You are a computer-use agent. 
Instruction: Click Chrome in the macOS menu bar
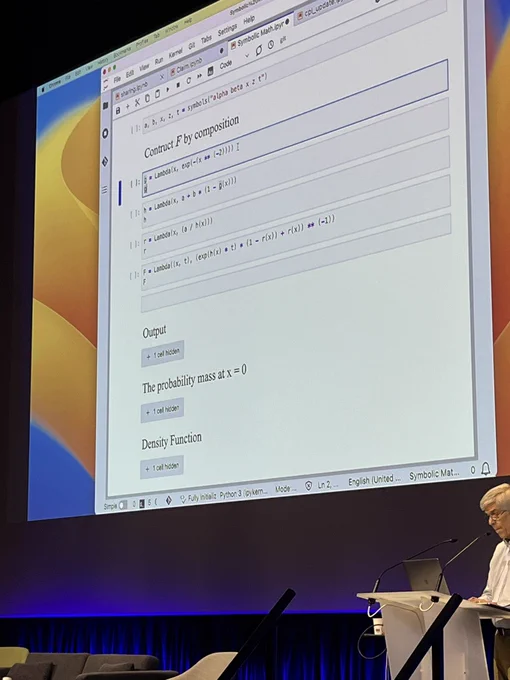click(x=56, y=85)
